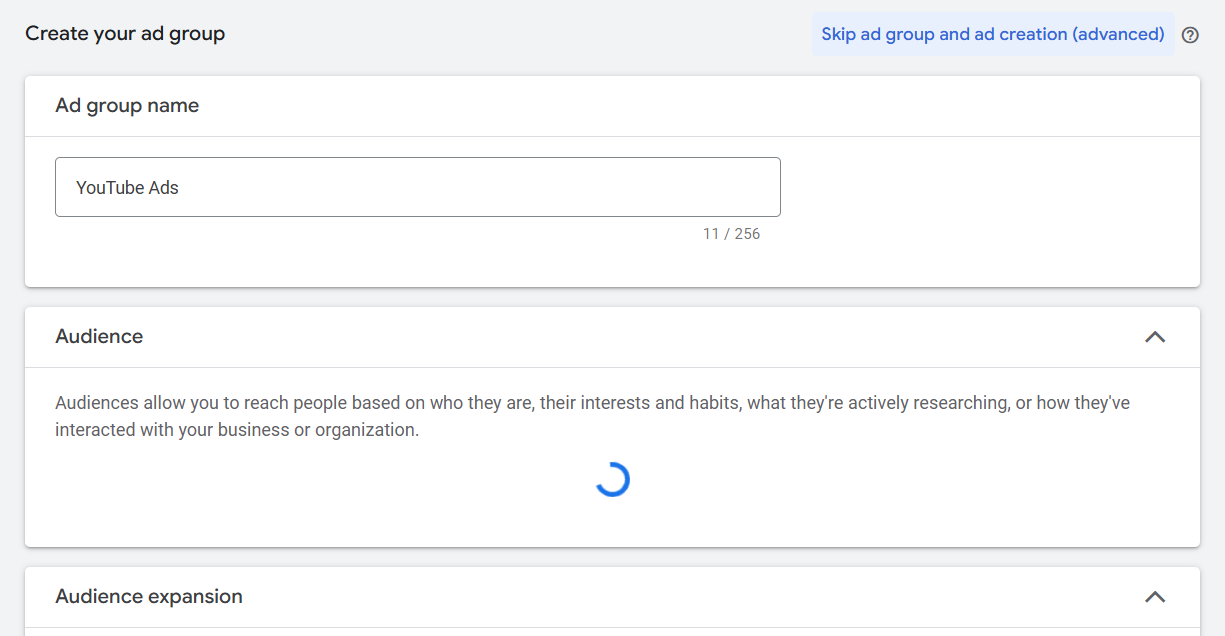This screenshot has width=1225, height=636.
Task: Click the Ad group name card heading
Action: (x=127, y=106)
